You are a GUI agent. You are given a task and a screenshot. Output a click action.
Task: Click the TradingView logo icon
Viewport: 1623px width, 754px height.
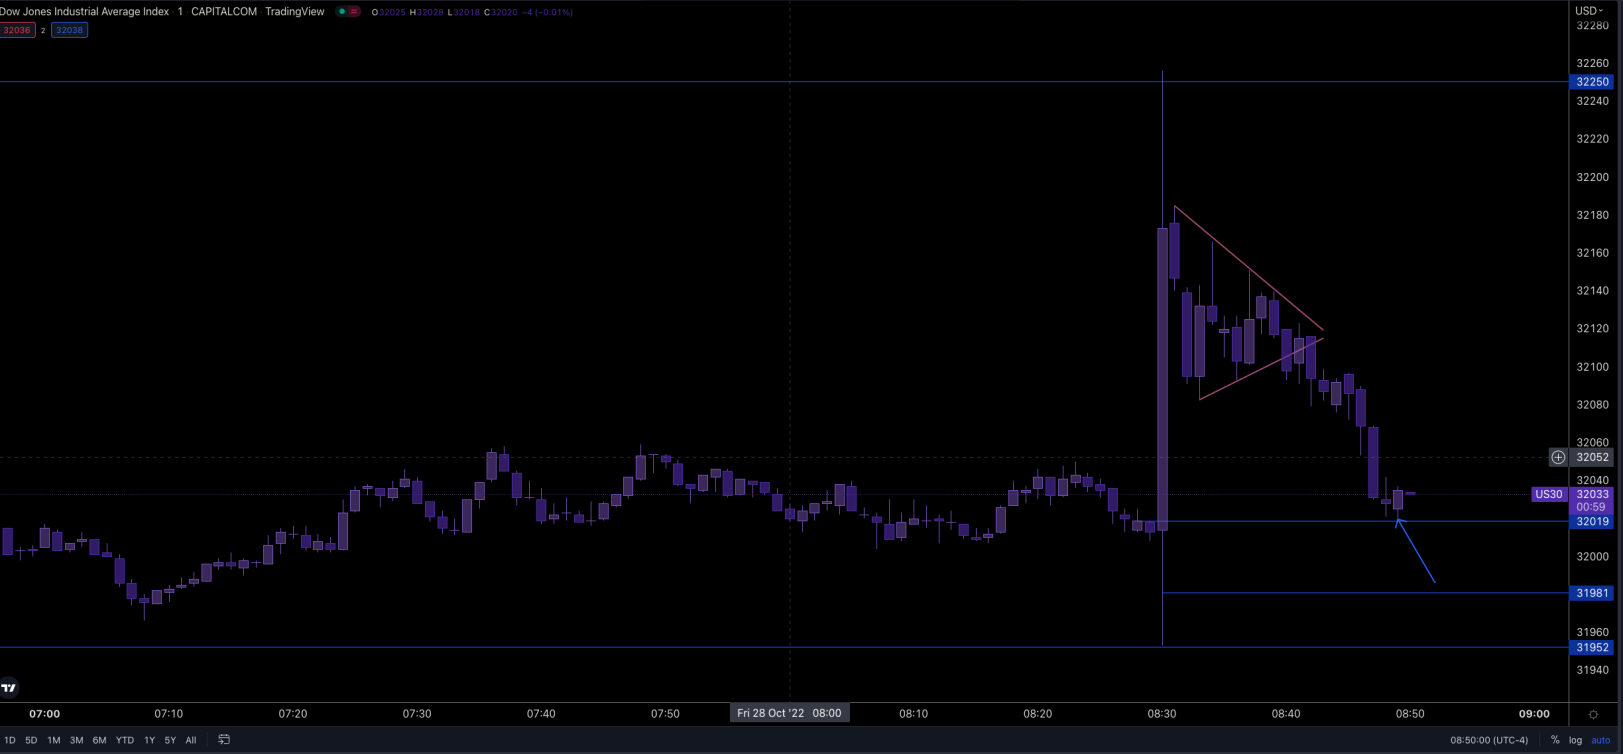click(x=9, y=687)
